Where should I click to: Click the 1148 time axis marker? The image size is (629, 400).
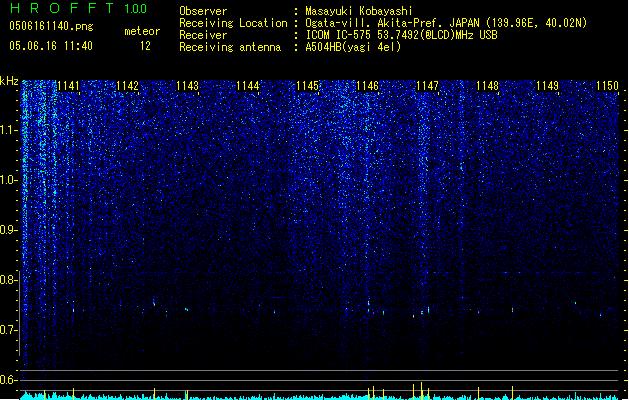coord(487,86)
